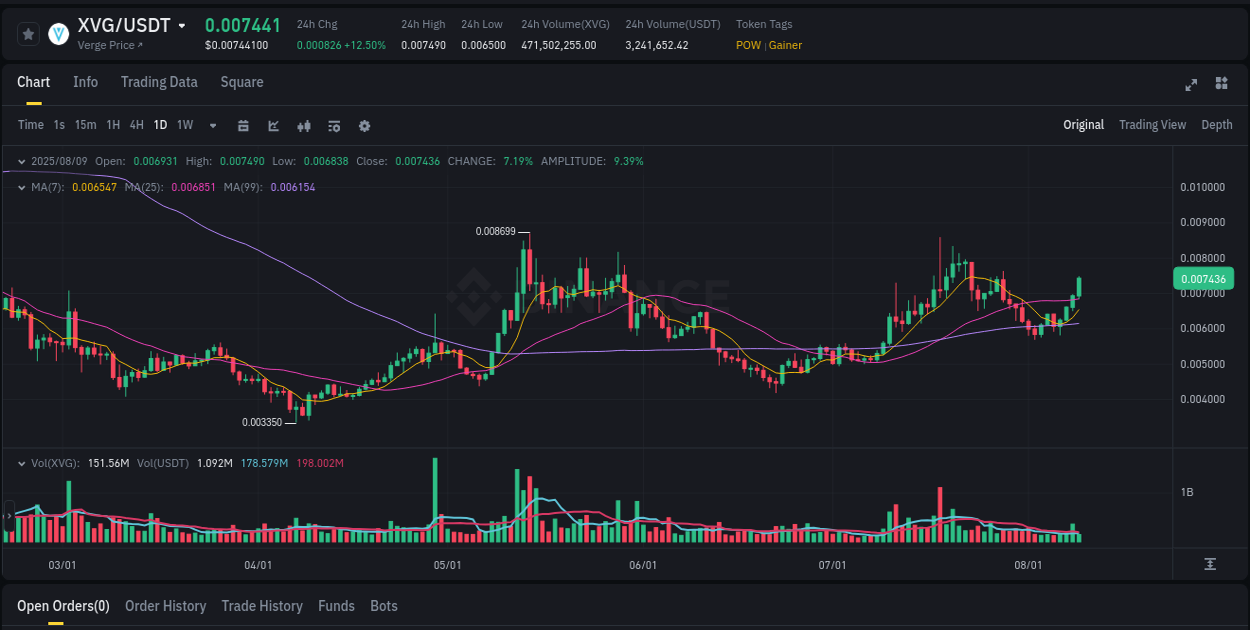Open the Square tab

[241, 82]
